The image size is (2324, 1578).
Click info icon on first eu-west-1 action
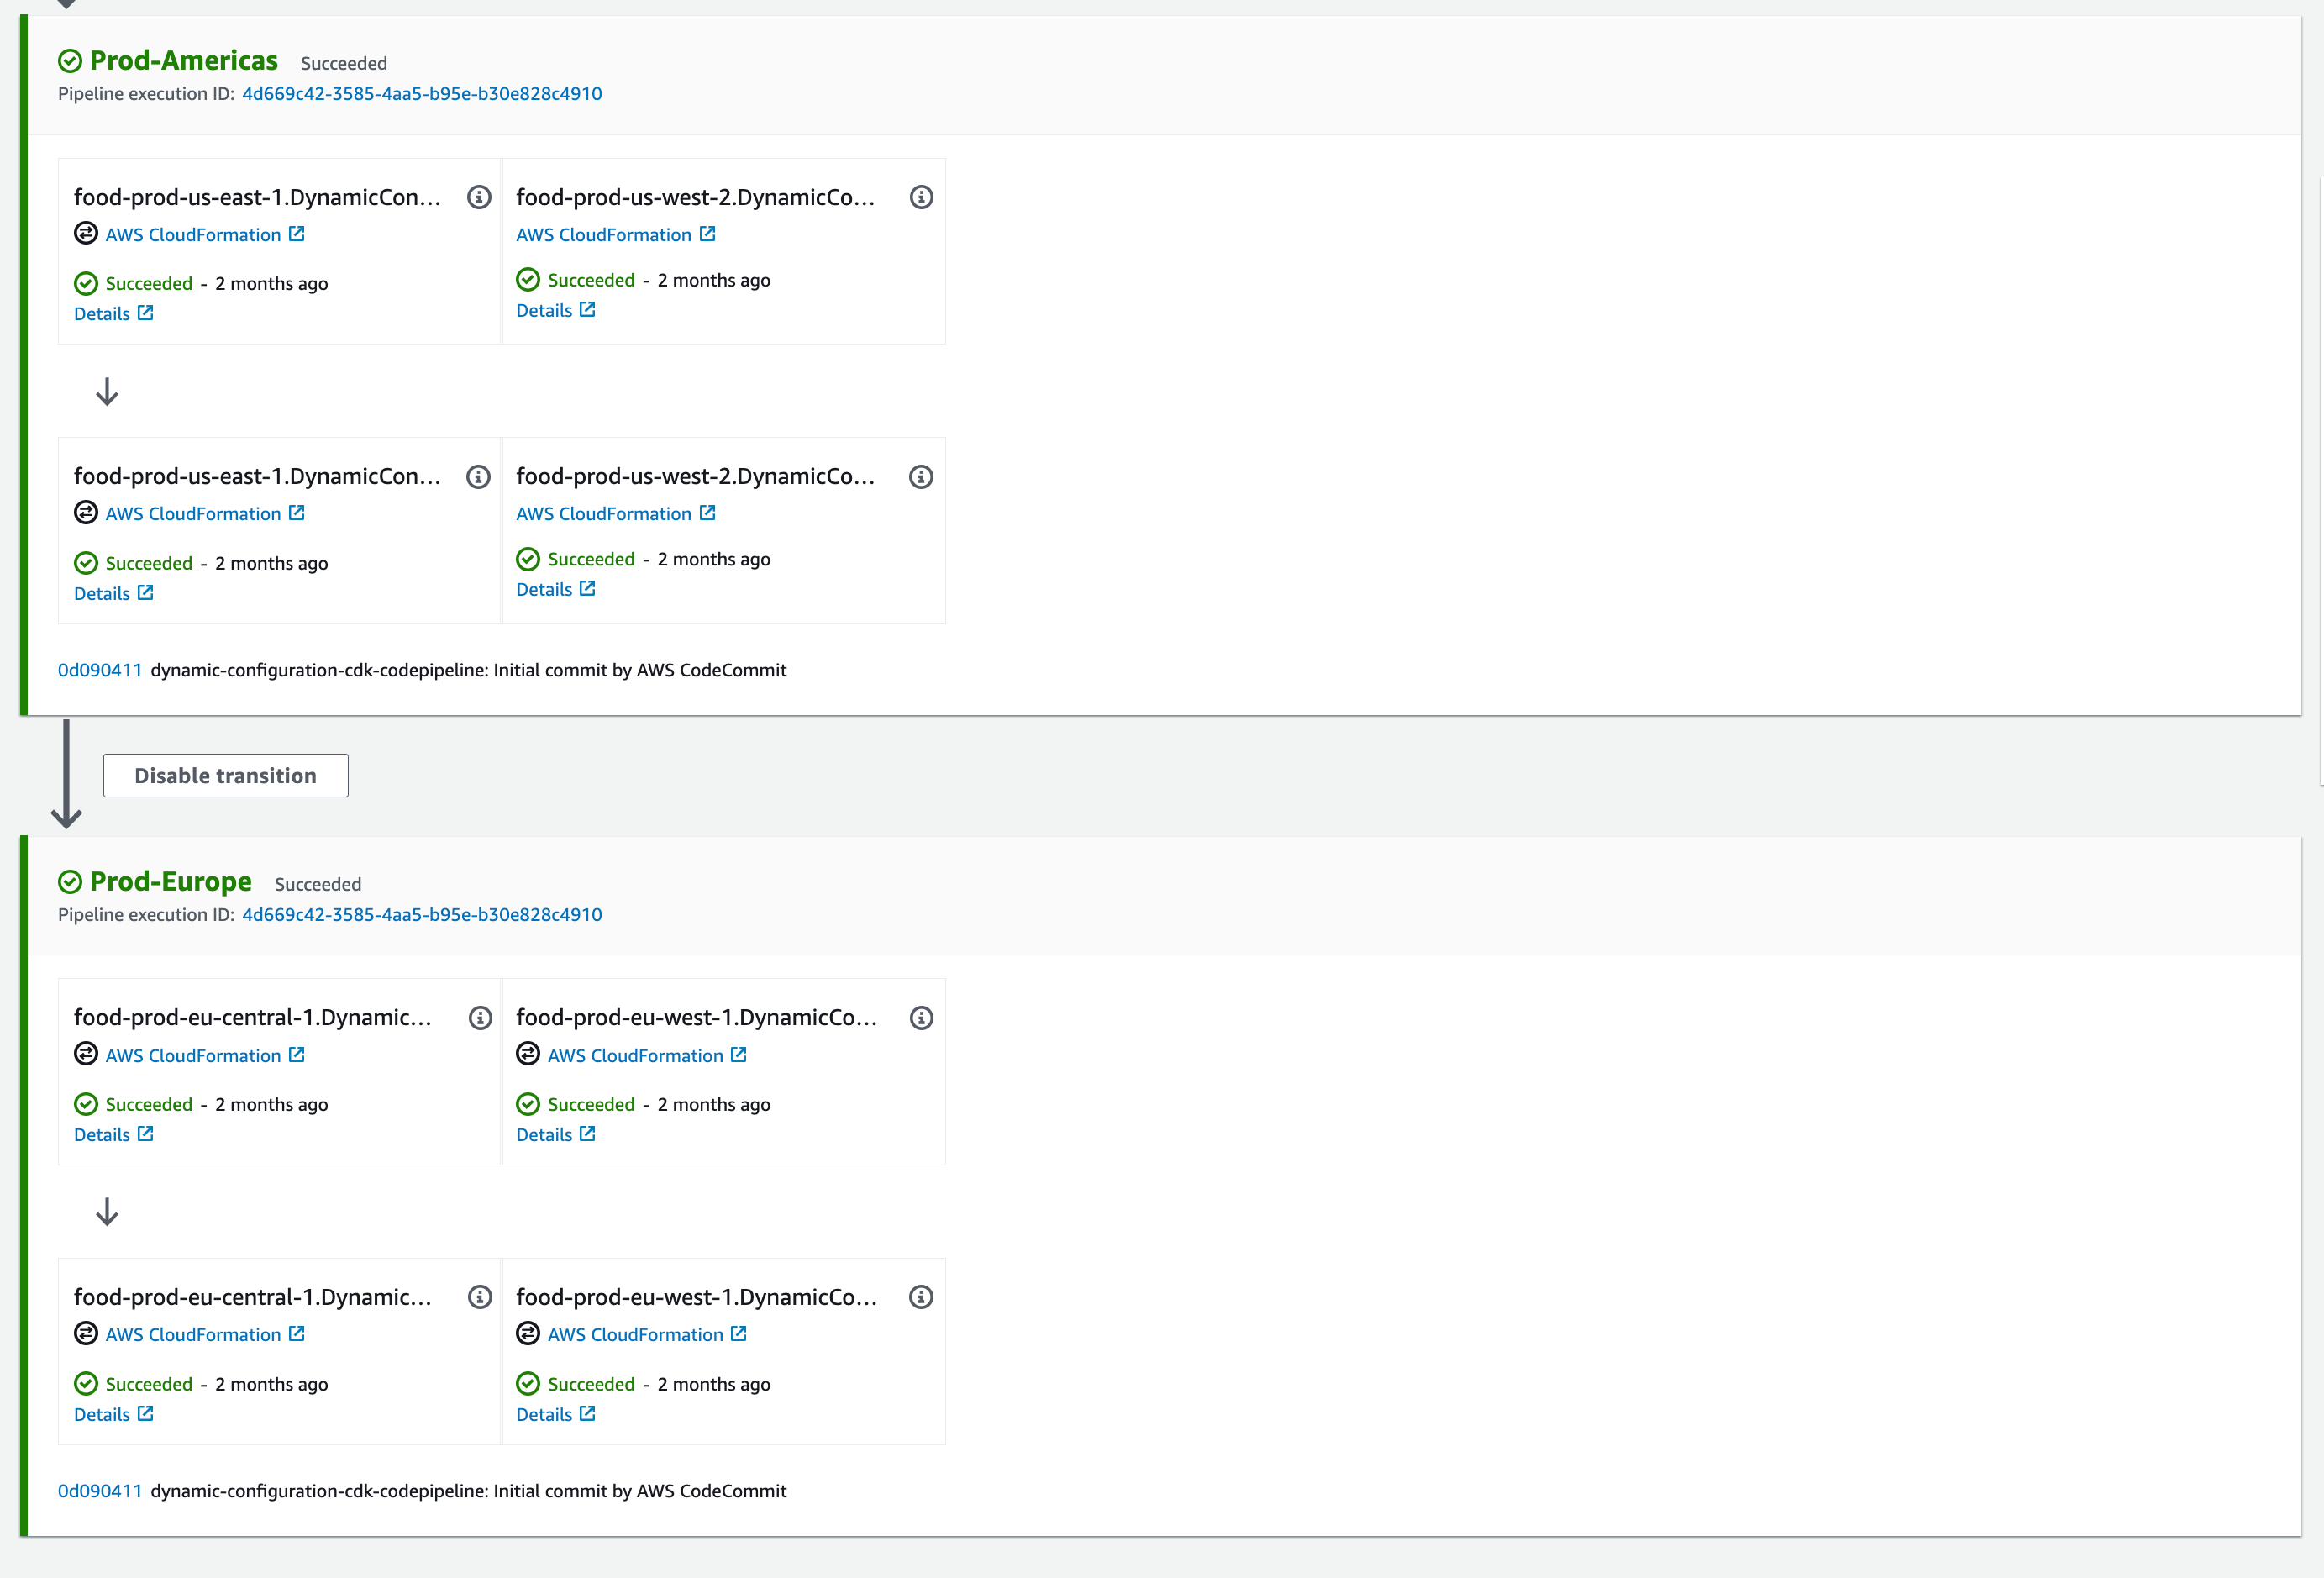click(x=921, y=1018)
